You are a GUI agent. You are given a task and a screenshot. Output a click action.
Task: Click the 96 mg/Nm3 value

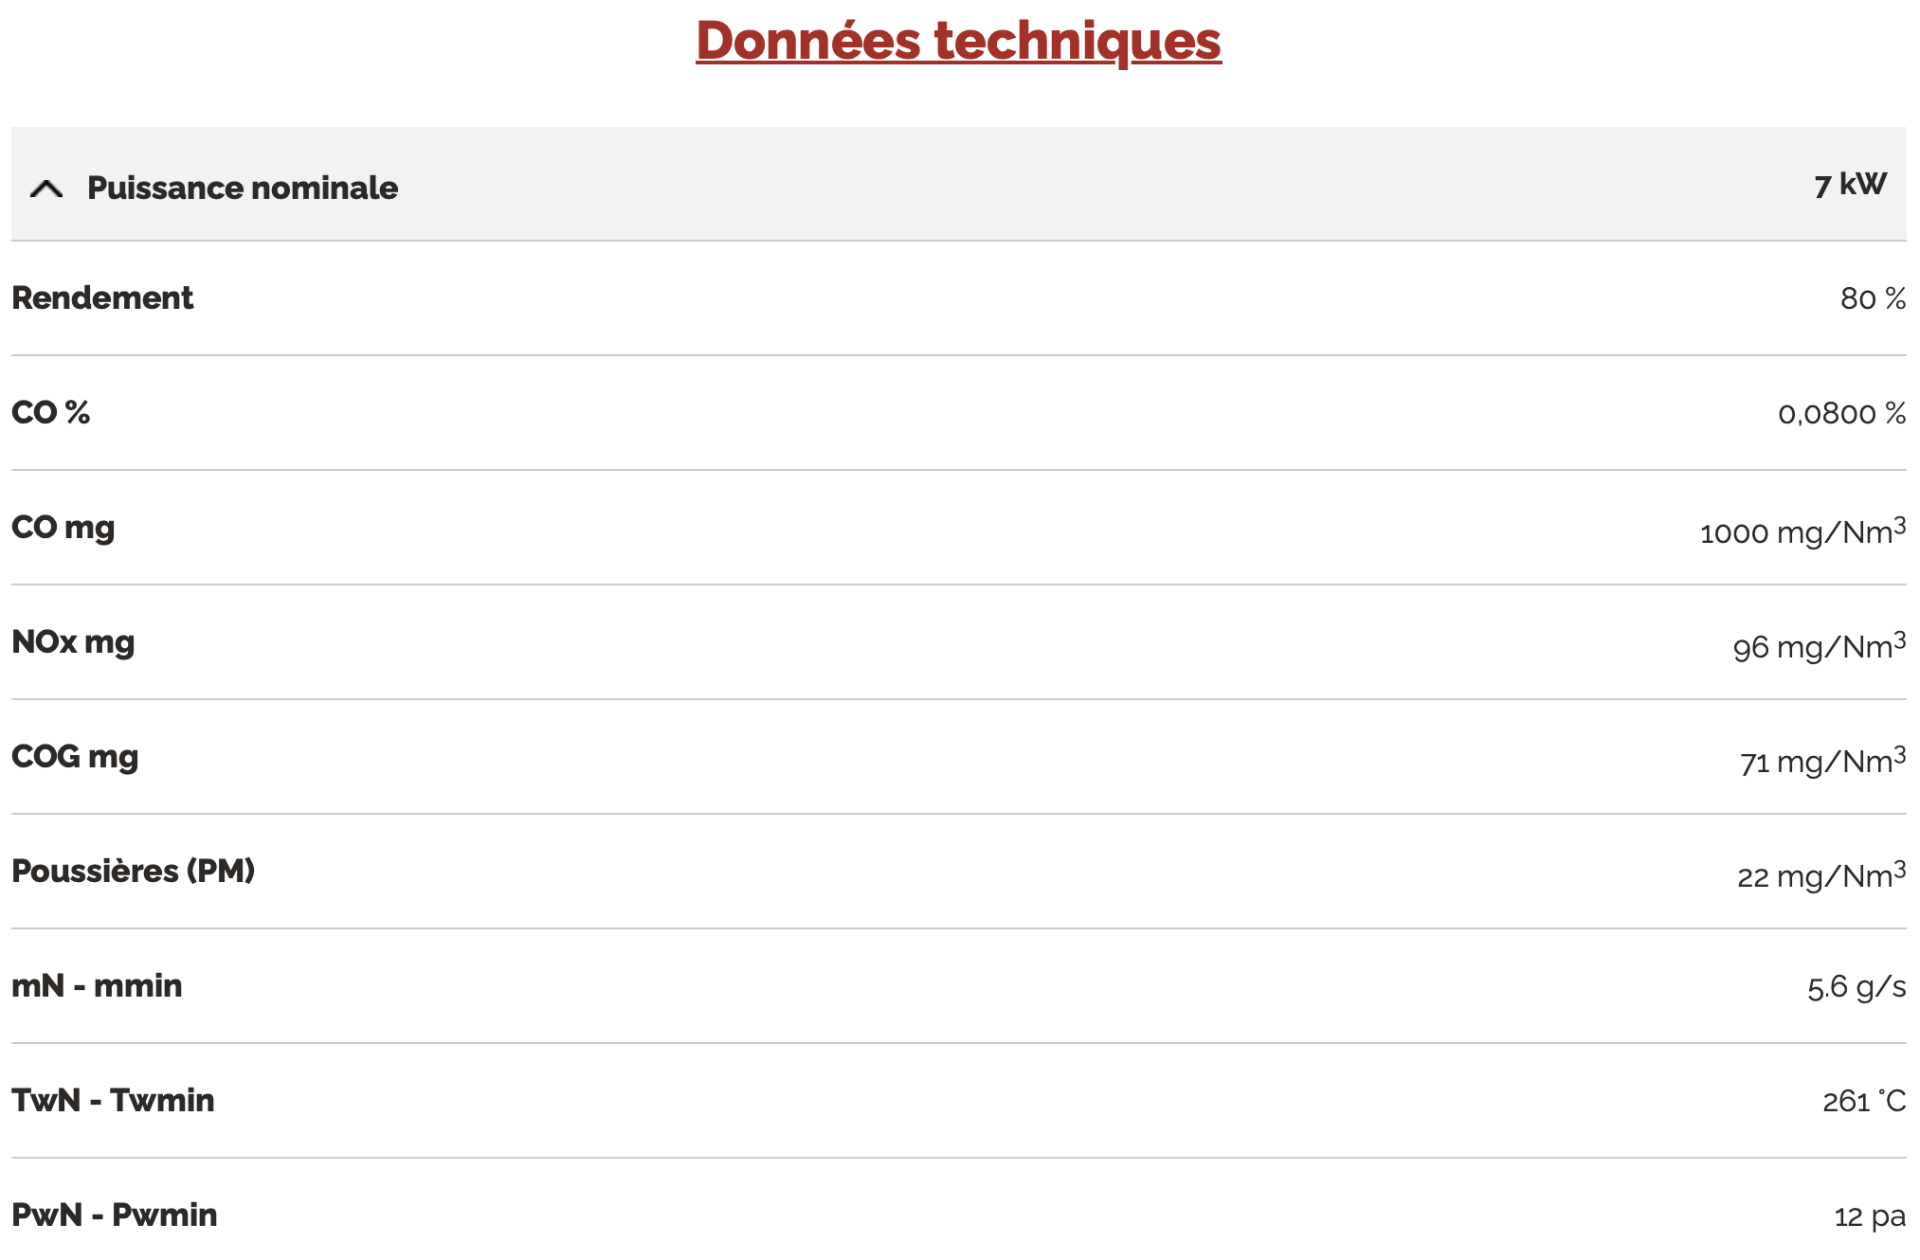(1818, 647)
